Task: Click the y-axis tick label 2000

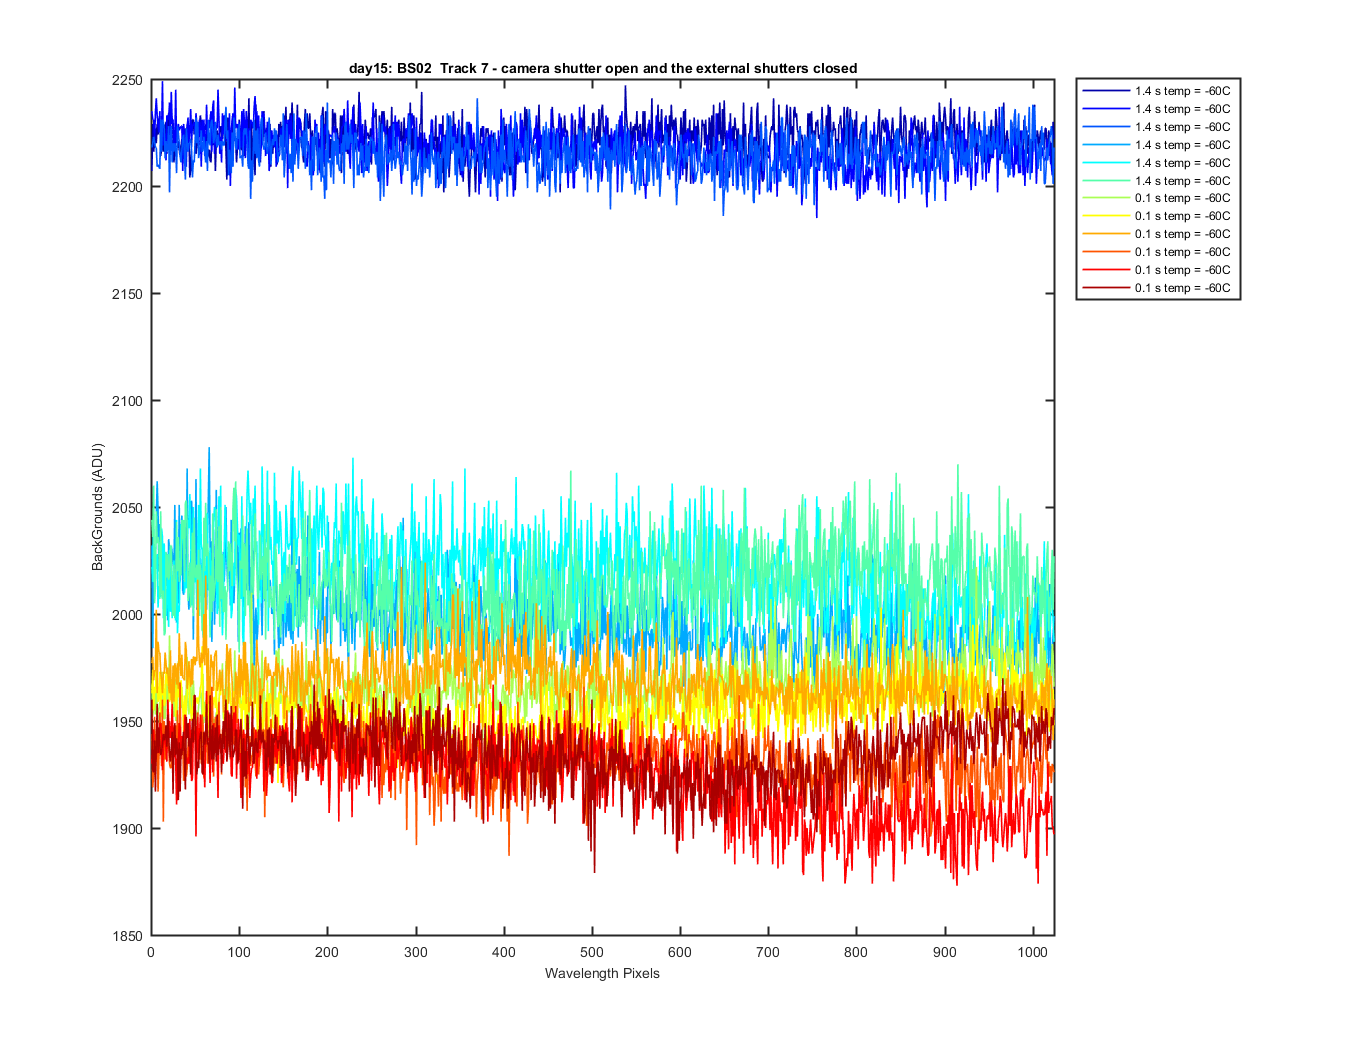Action: coord(127,615)
